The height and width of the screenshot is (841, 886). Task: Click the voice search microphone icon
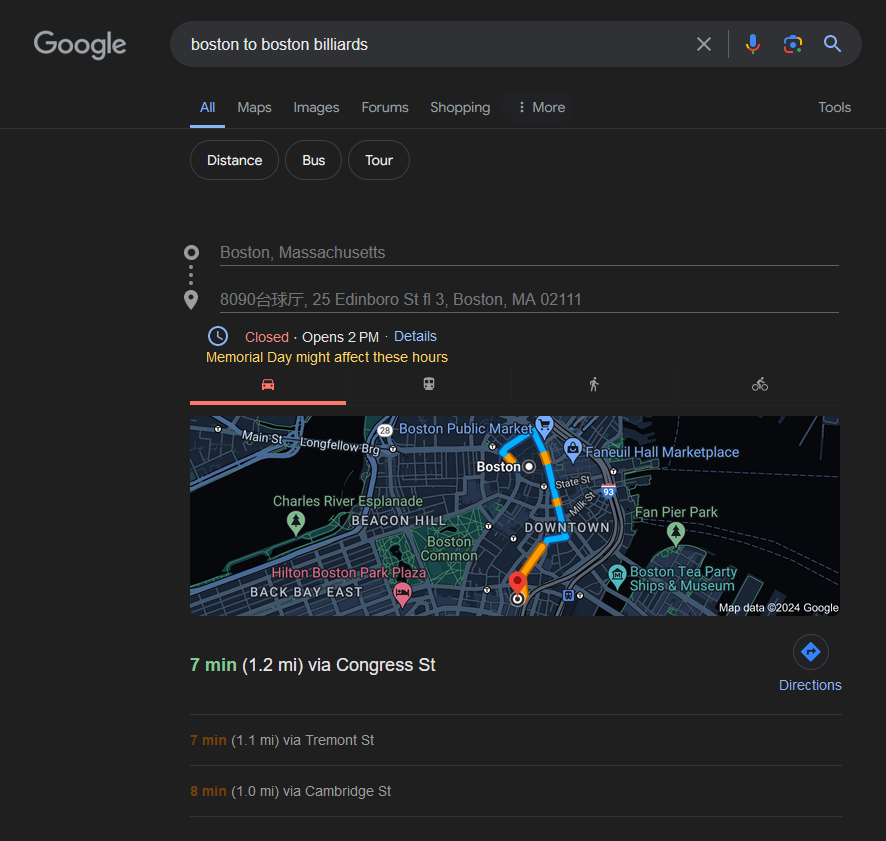point(753,44)
